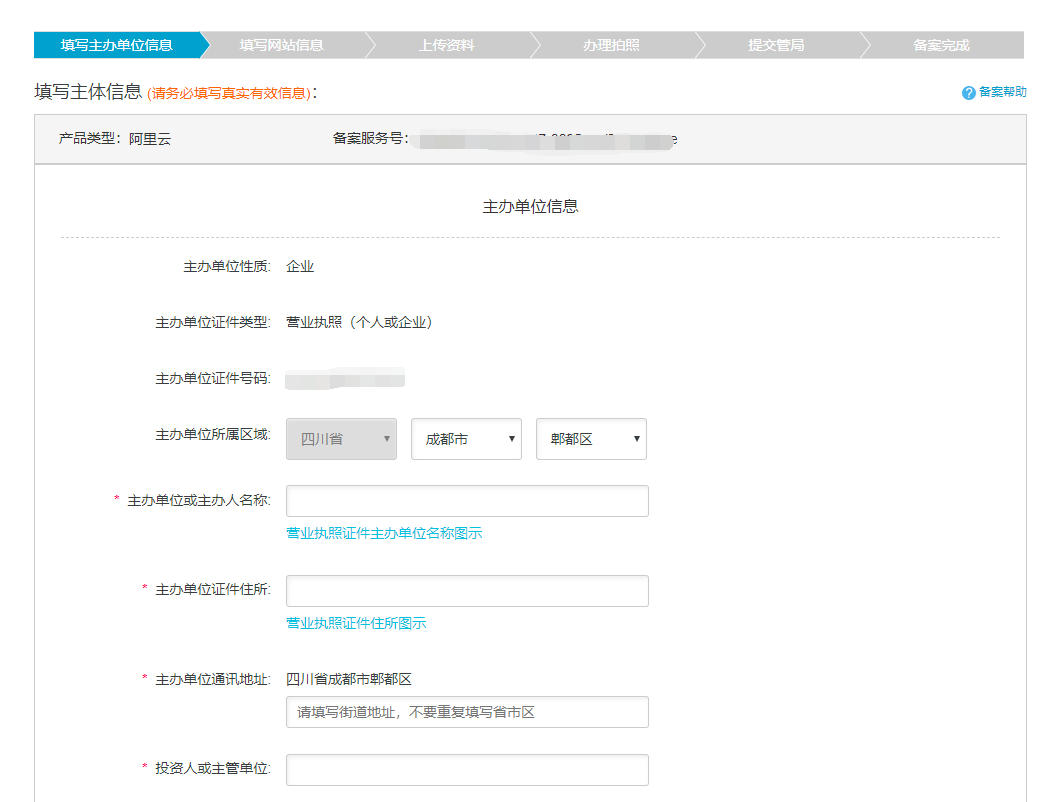The image size is (1038, 802).
Task: Go to the 上传资料 step
Action: 446,45
